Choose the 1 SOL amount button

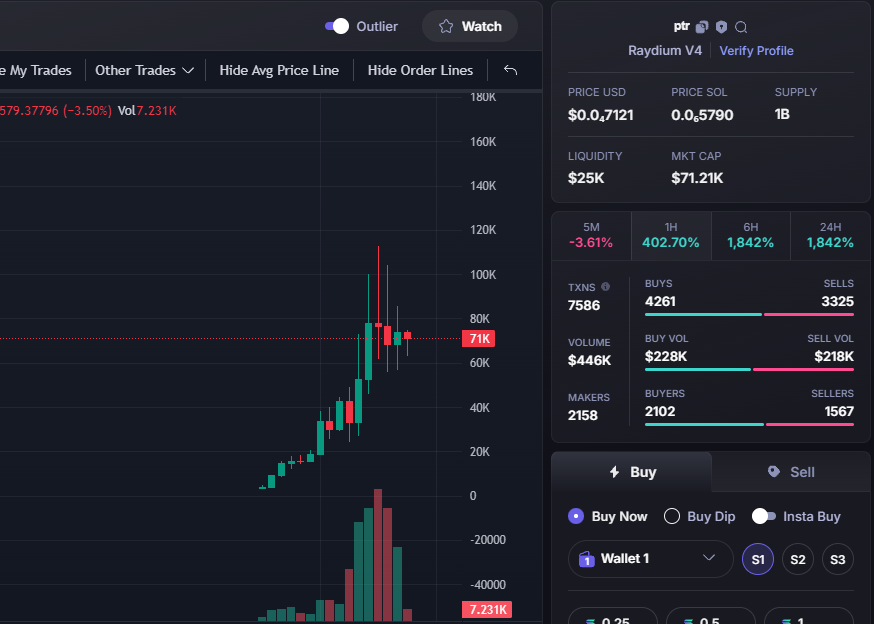coord(809,616)
